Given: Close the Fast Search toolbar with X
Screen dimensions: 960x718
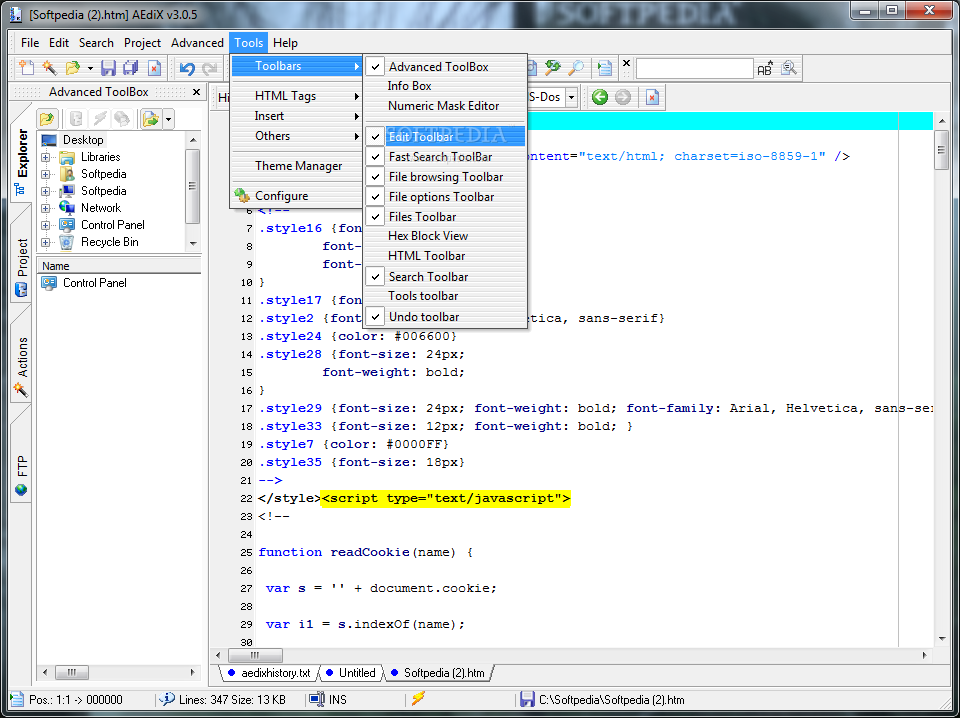Looking at the screenshot, I should [x=626, y=62].
